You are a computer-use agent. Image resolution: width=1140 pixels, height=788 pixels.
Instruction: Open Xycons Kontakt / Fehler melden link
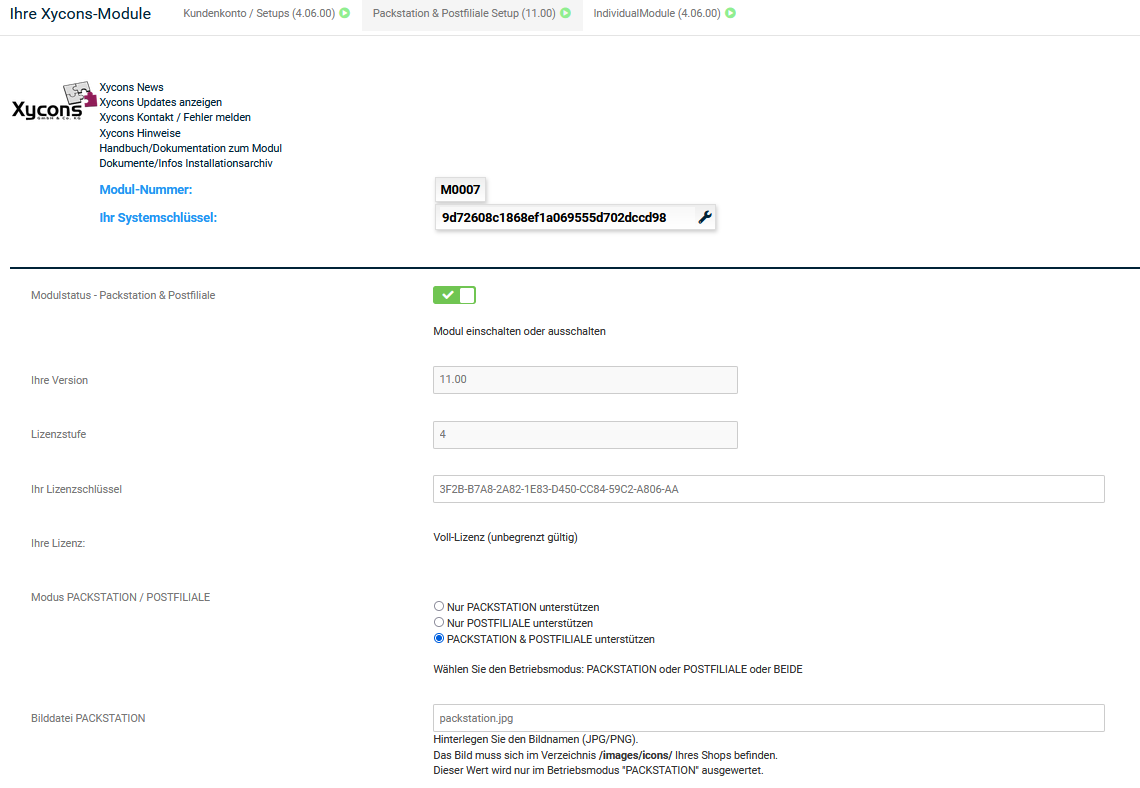click(x=175, y=118)
